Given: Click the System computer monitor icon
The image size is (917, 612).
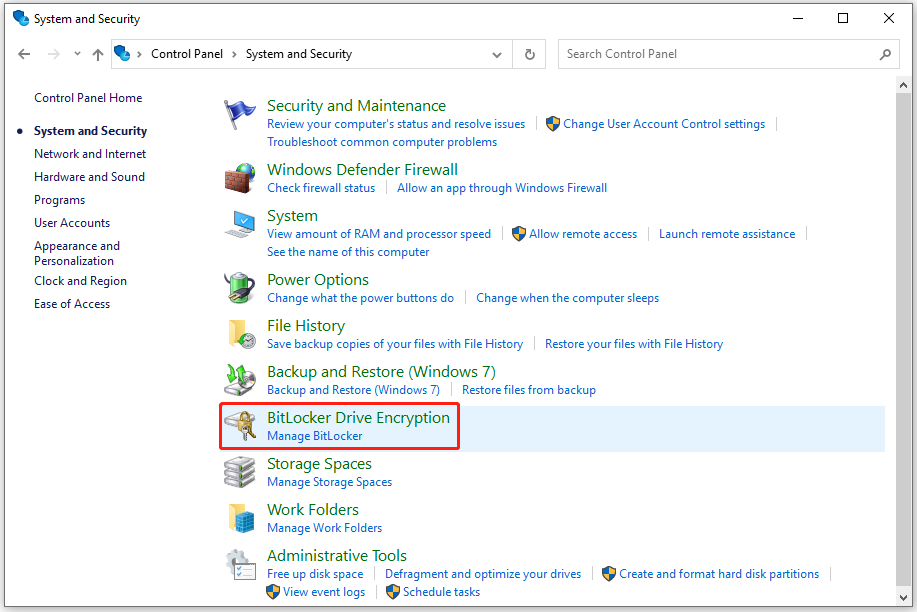Looking at the screenshot, I should (240, 224).
